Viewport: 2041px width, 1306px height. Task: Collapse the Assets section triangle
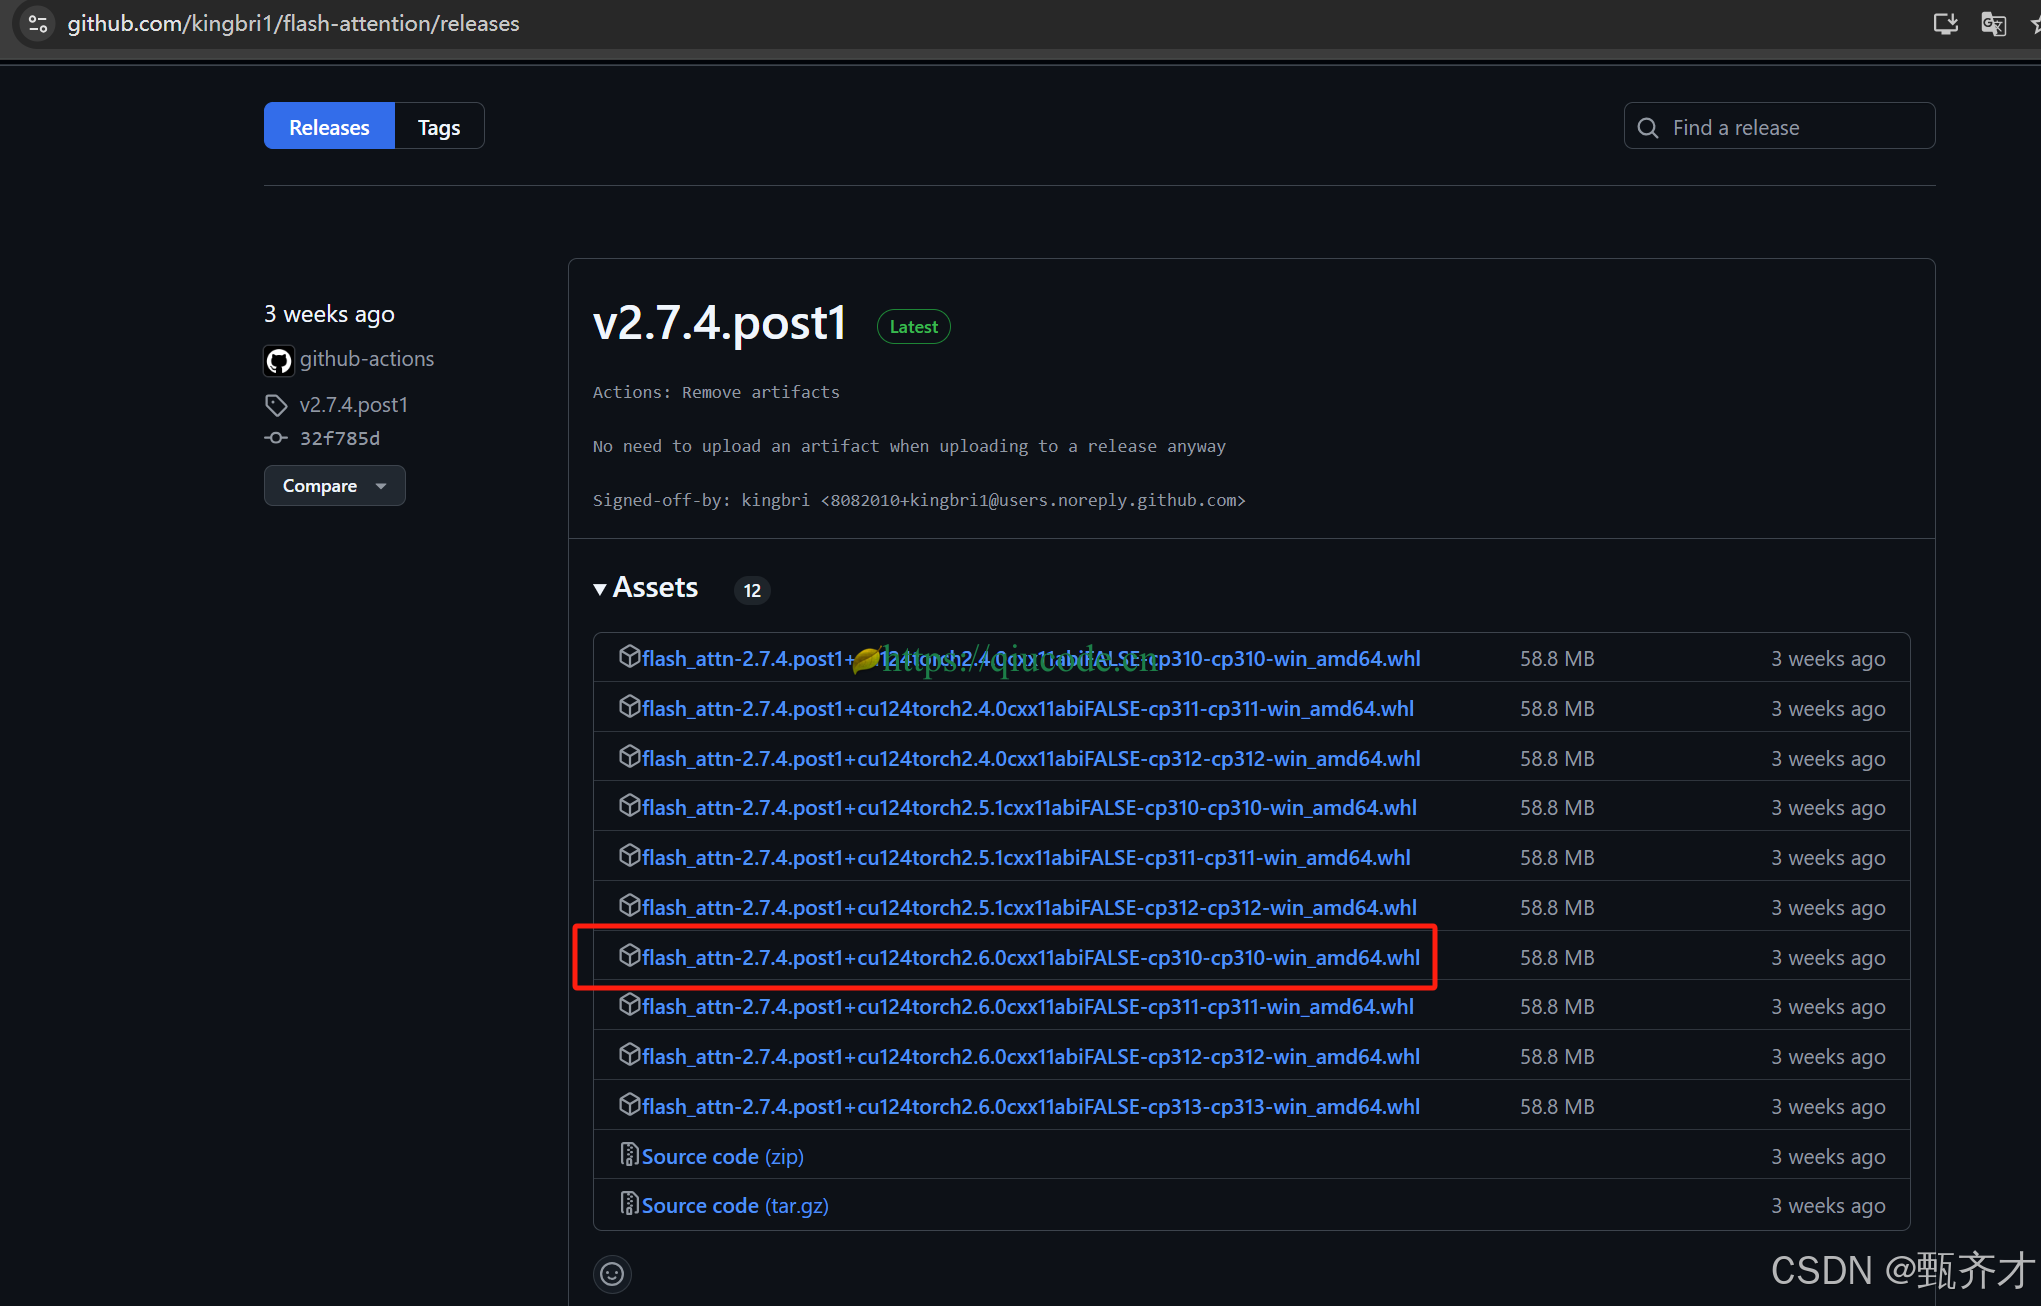pyautogui.click(x=600, y=589)
